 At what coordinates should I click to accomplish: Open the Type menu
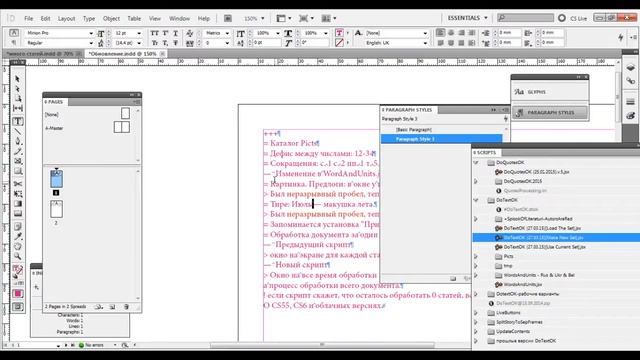coord(89,18)
